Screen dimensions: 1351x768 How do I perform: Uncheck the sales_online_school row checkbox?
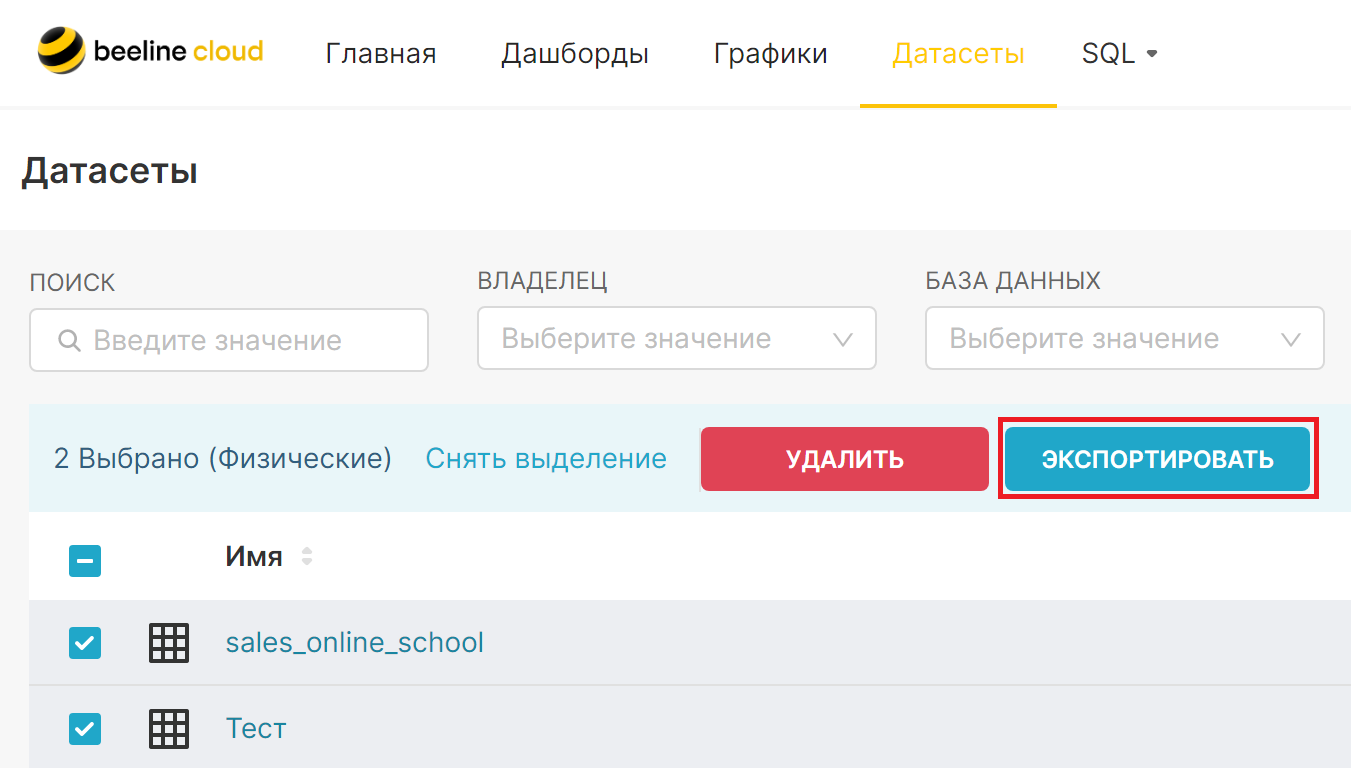tap(85, 642)
